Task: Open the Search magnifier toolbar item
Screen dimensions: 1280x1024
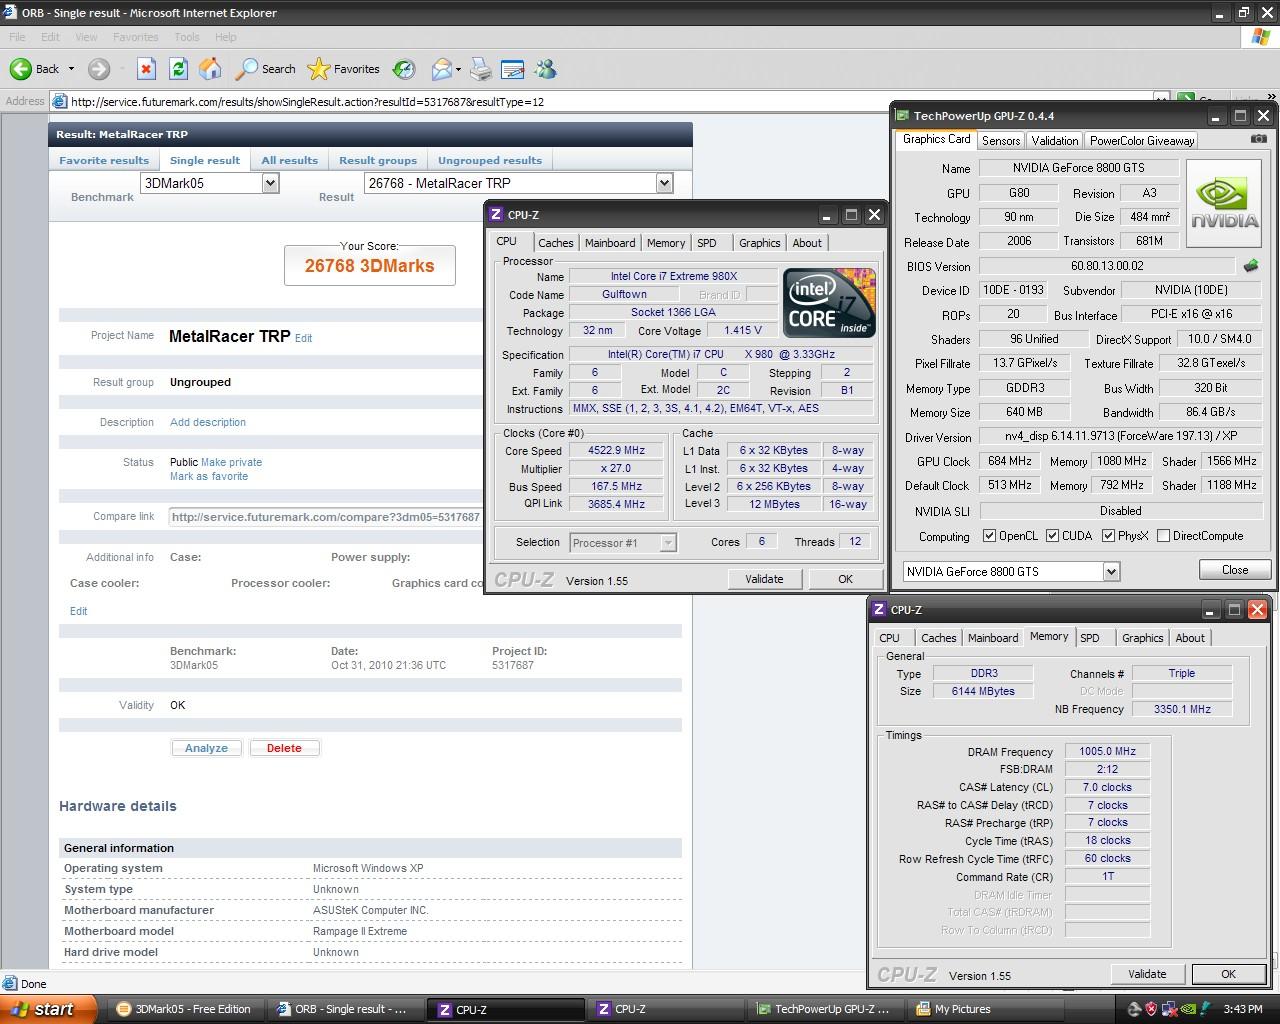Action: tap(265, 69)
